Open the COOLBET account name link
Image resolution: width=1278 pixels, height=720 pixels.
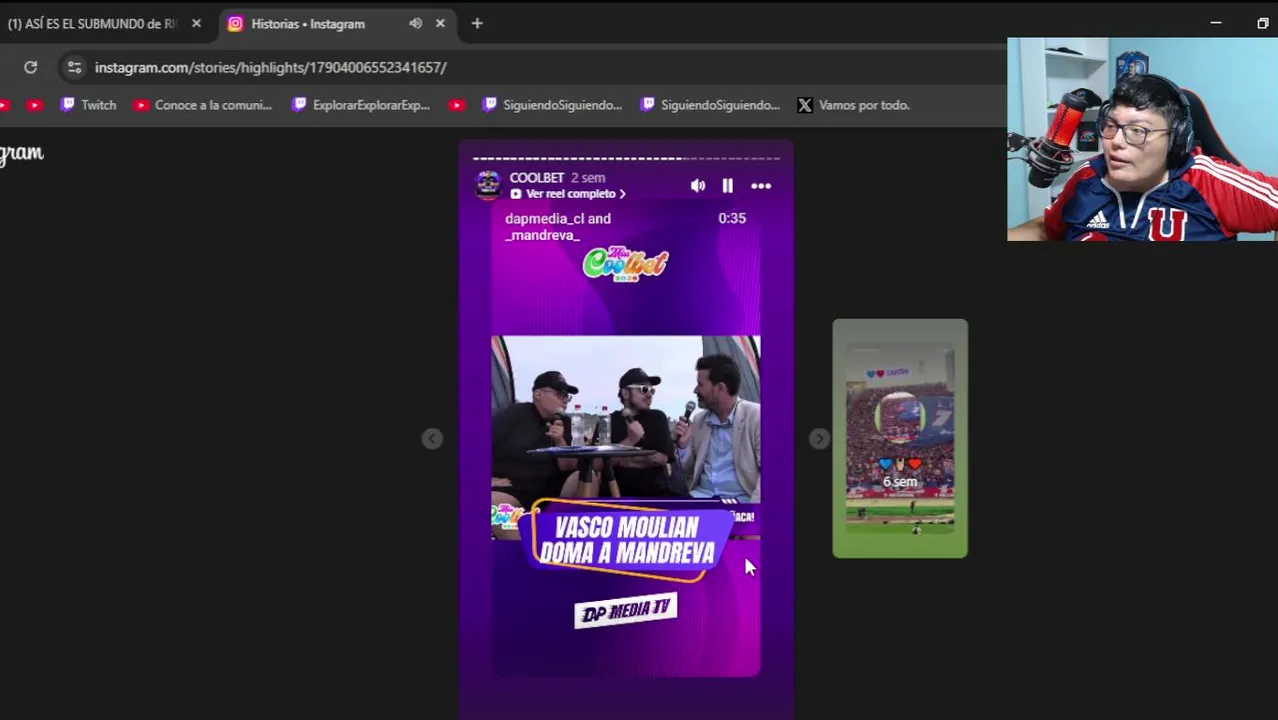[537, 178]
